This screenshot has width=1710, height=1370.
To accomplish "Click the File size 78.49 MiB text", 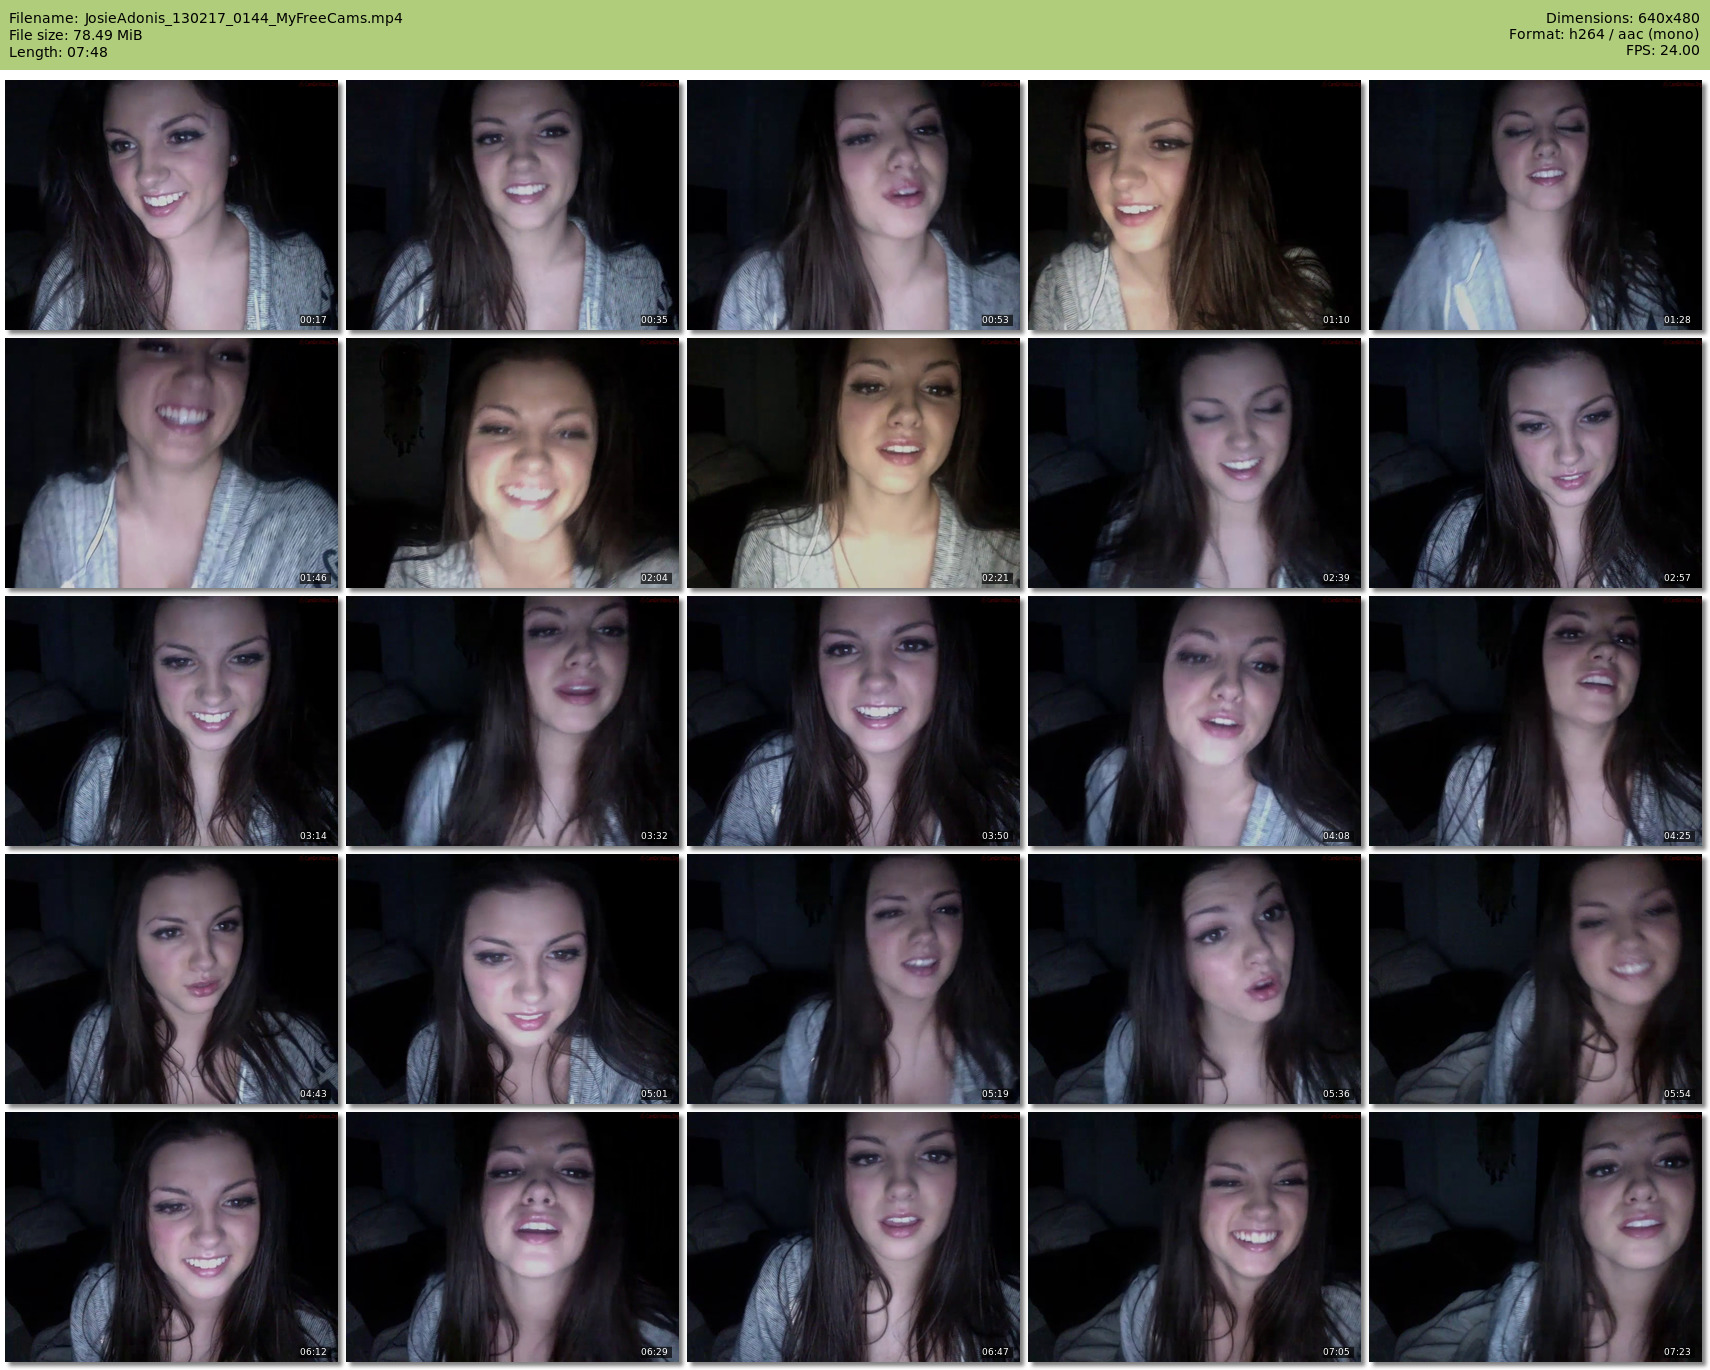I will coord(75,35).
